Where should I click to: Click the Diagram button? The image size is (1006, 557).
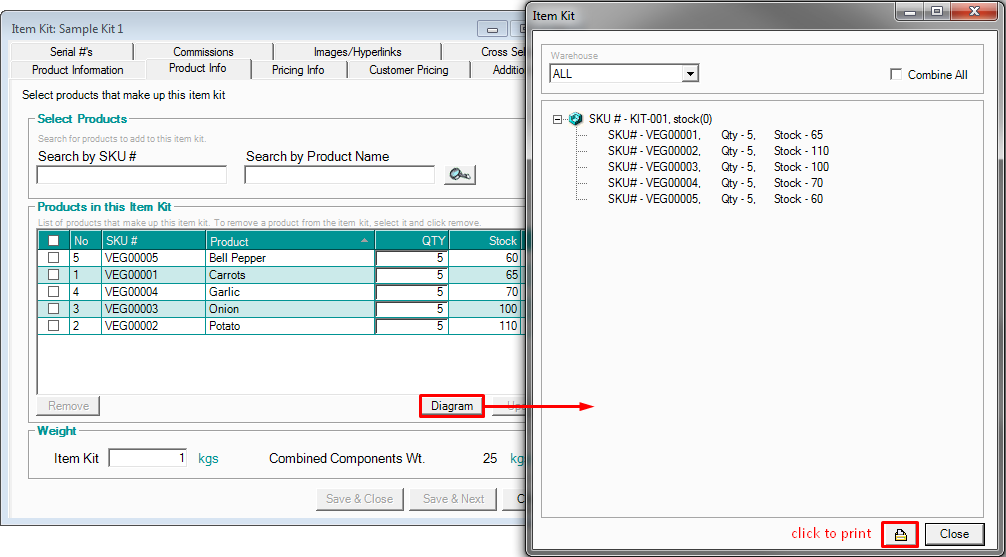(451, 406)
